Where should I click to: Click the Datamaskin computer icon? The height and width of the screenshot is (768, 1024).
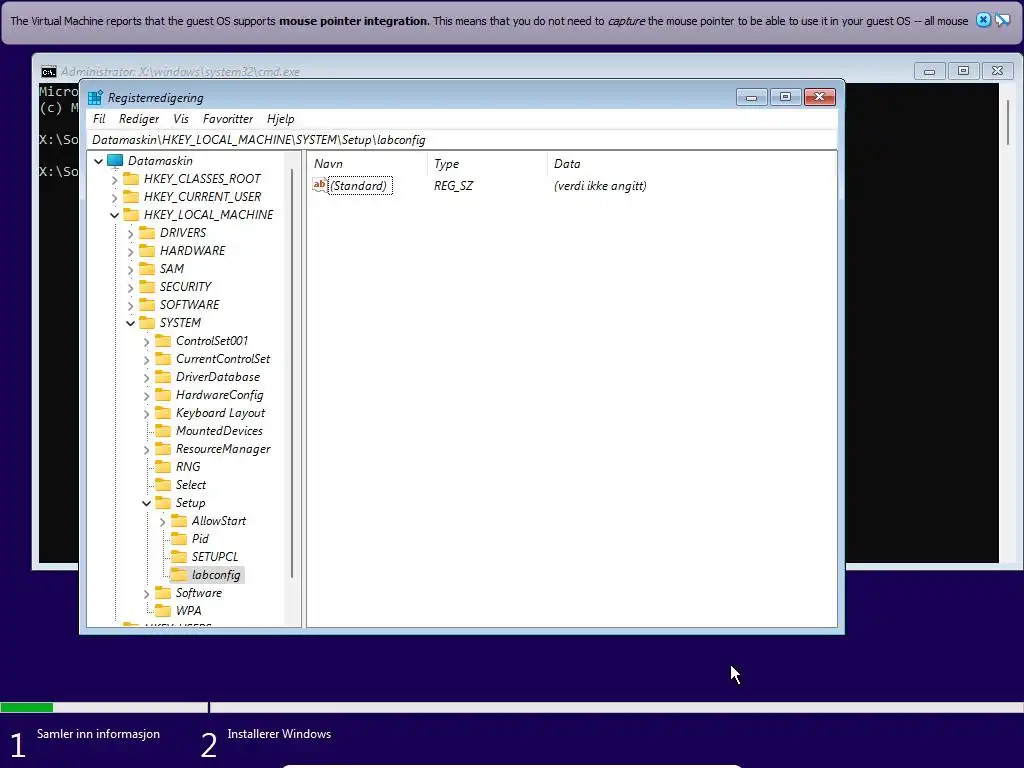tap(115, 161)
